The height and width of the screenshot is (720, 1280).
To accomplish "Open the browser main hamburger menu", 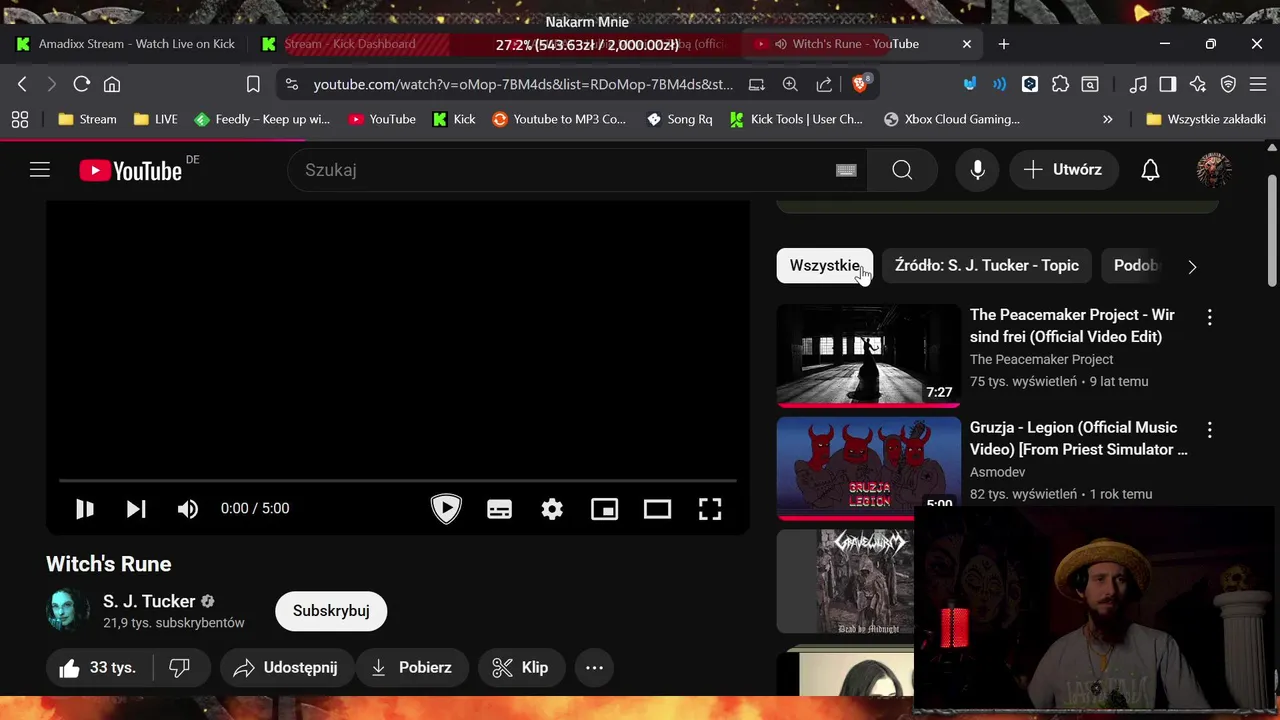I will coord(1258,85).
